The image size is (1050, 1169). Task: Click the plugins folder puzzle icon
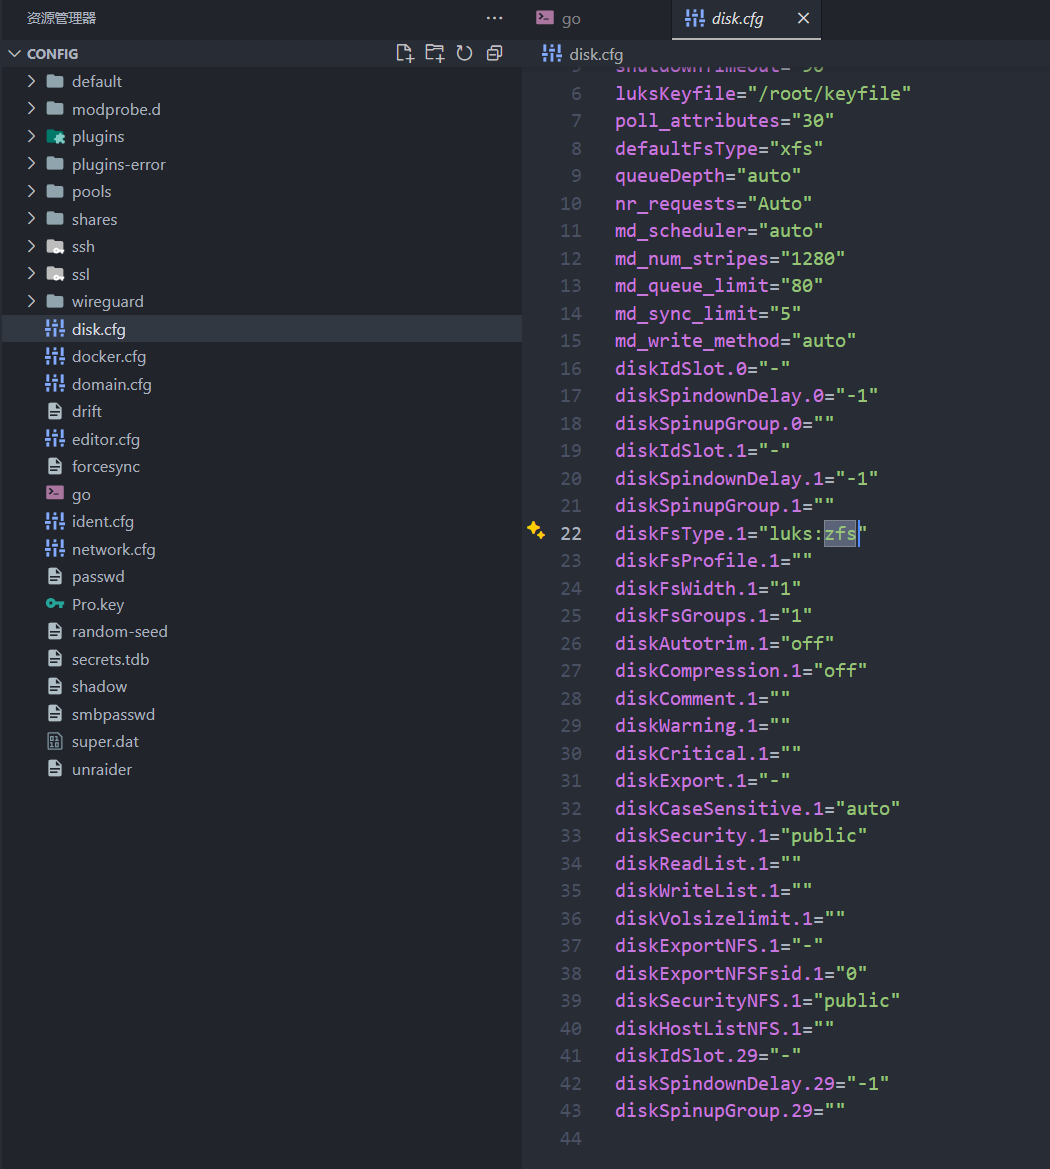[55, 136]
